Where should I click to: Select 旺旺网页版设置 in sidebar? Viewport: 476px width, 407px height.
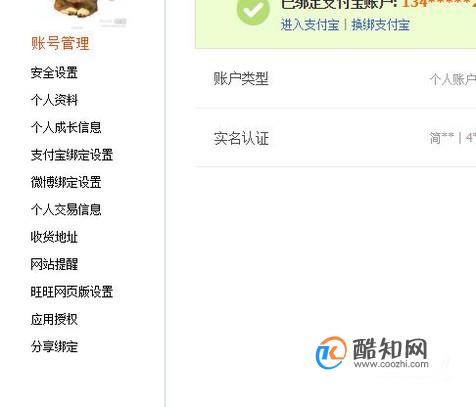pyautogui.click(x=72, y=292)
